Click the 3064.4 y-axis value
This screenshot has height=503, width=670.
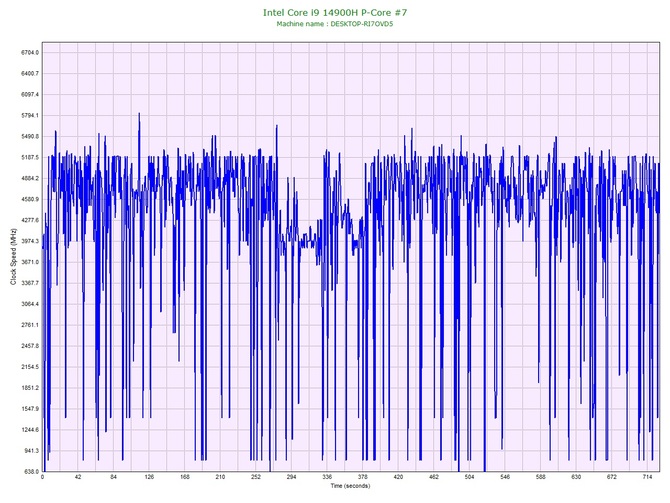click(x=30, y=304)
